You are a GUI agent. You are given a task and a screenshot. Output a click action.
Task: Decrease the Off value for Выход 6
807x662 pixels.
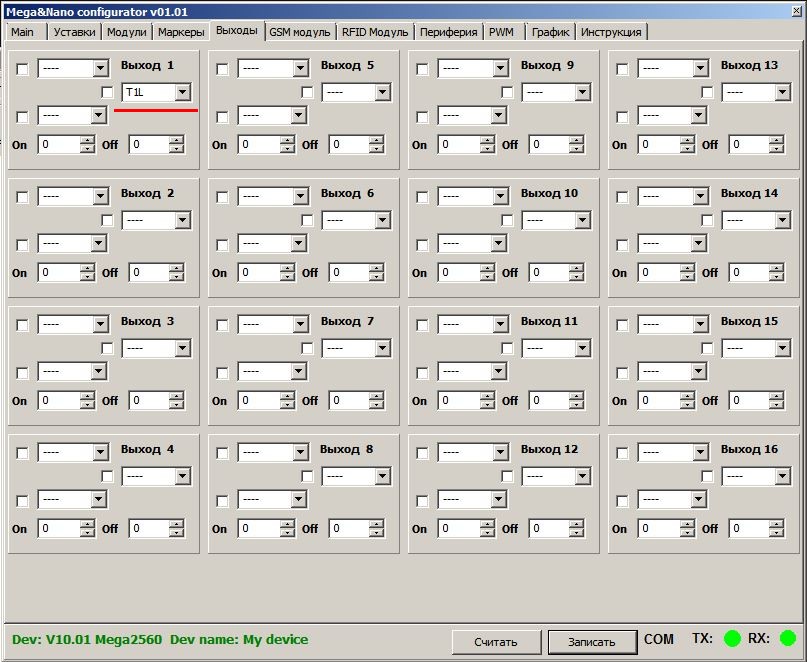pyautogui.click(x=377, y=277)
